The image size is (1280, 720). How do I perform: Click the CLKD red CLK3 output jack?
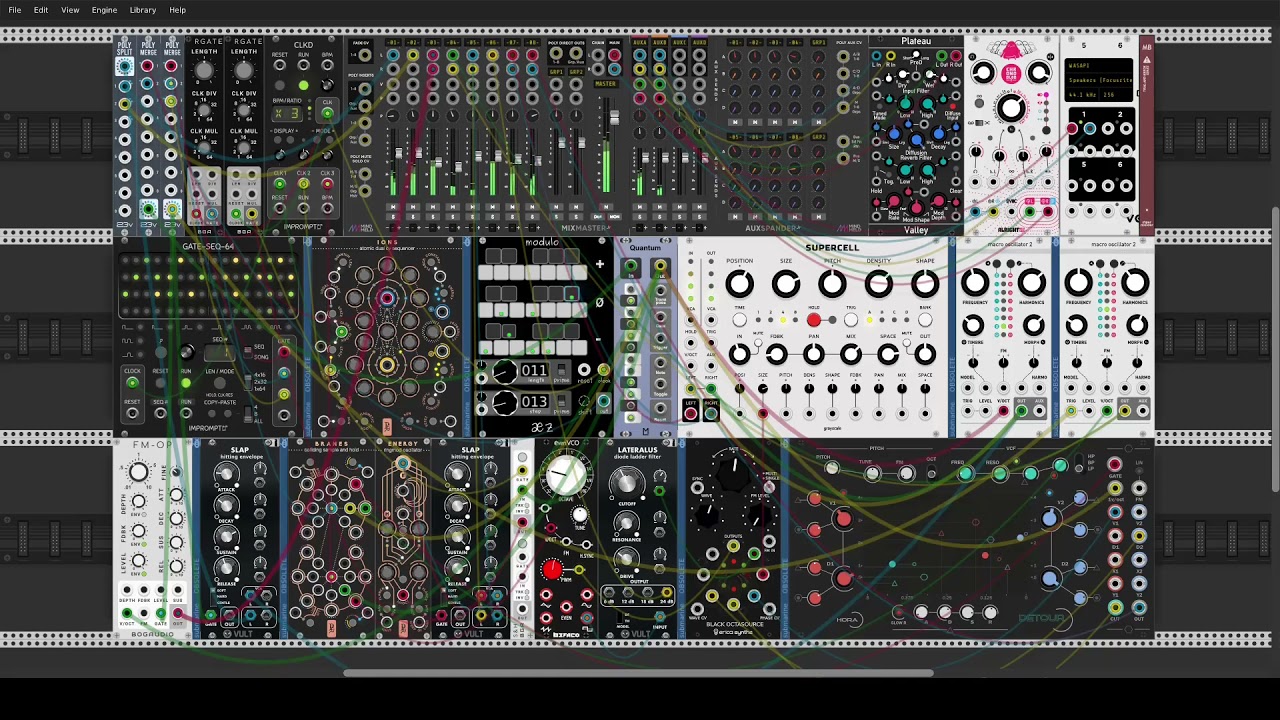[327, 184]
